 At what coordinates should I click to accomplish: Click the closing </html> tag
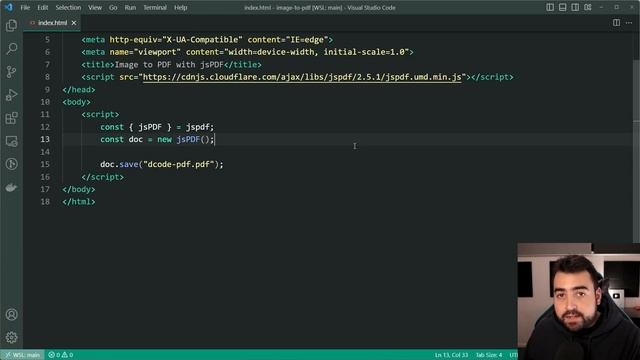pyautogui.click(x=79, y=202)
